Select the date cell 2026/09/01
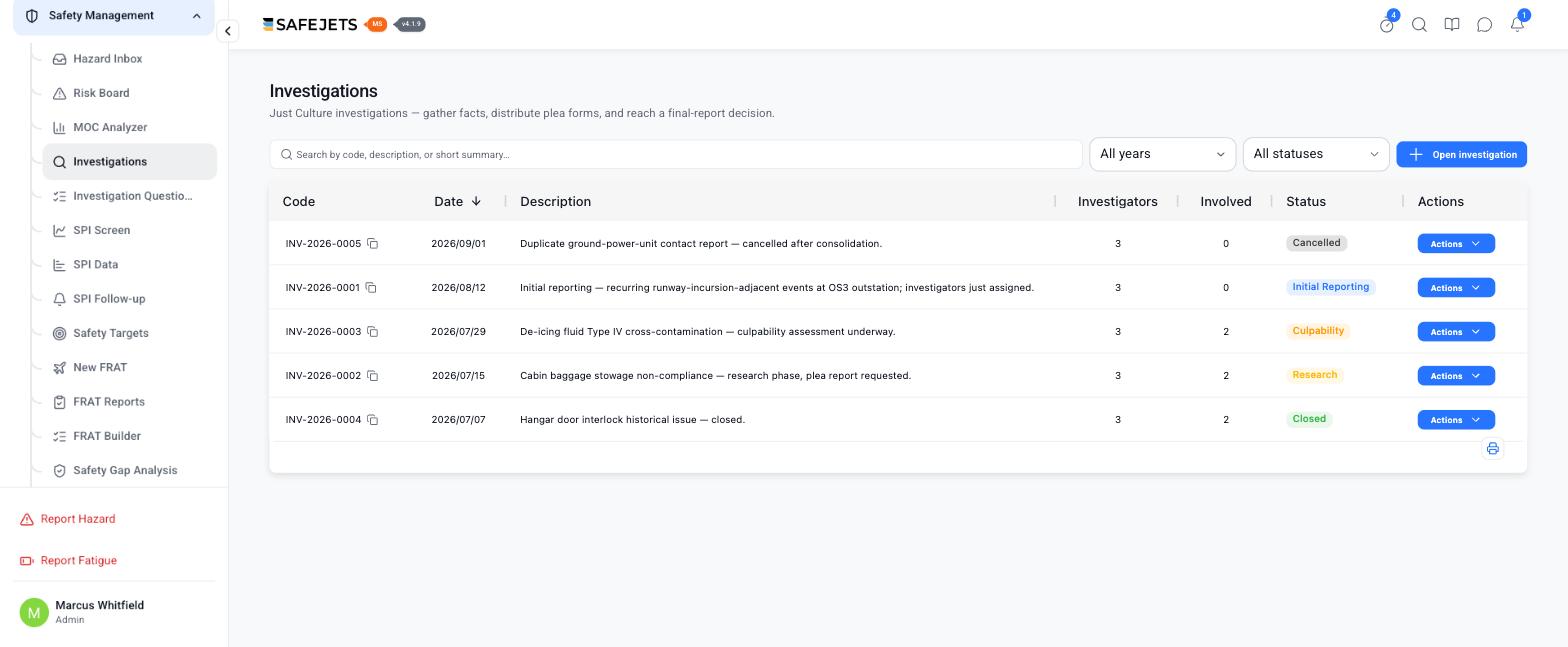The width and height of the screenshot is (1568, 647). [458, 244]
